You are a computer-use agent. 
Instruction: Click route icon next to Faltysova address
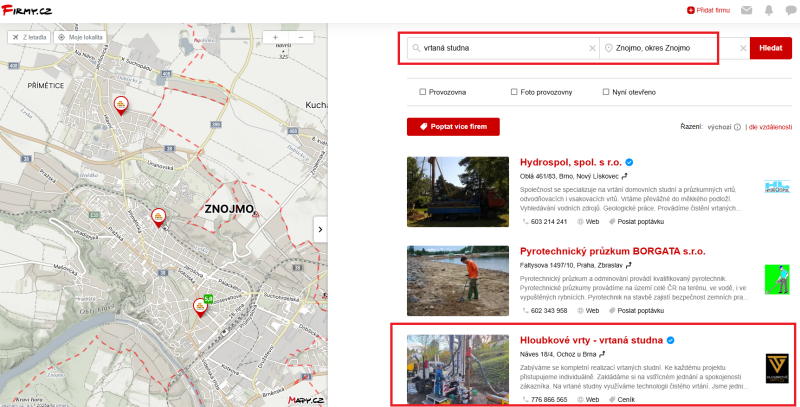629,265
